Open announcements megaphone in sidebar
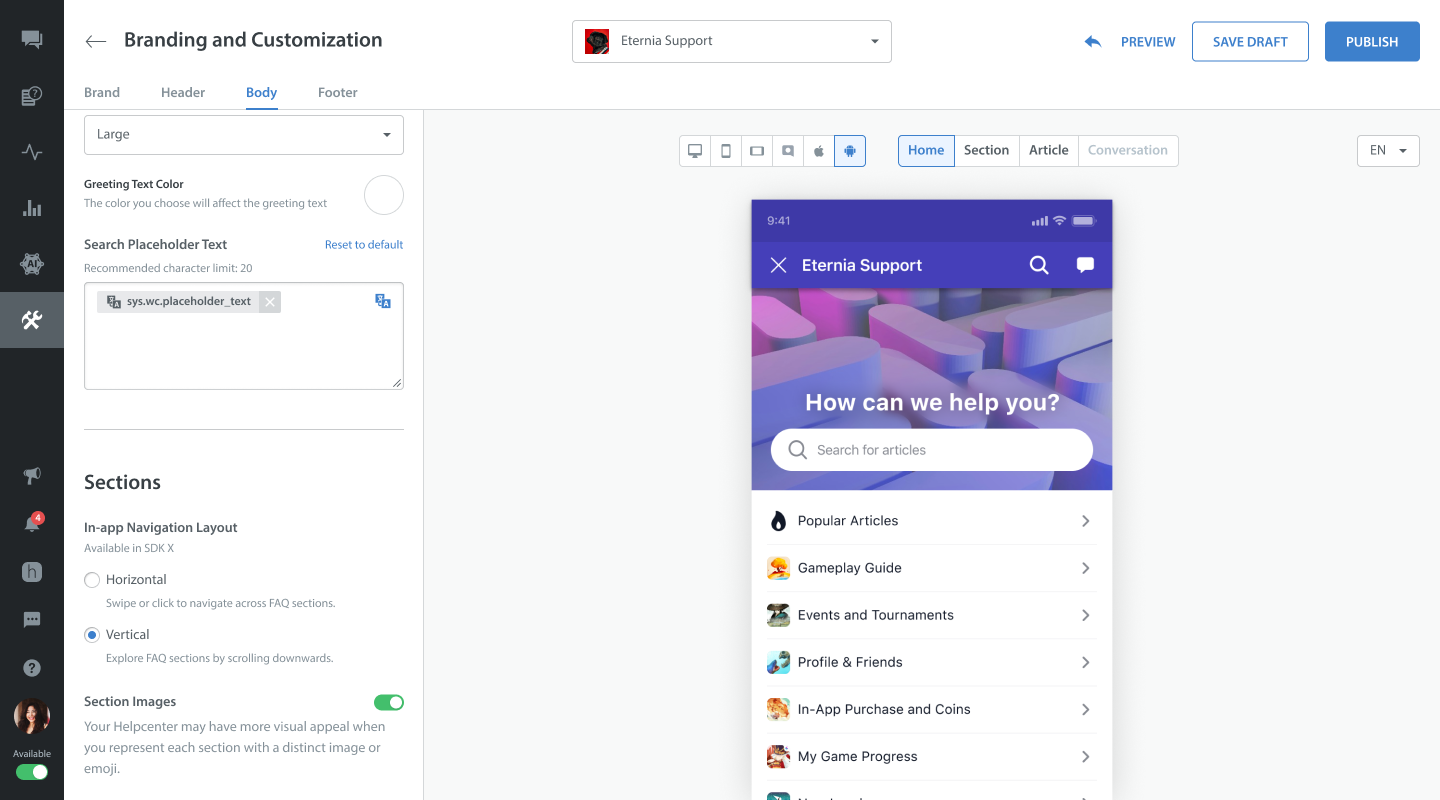 click(32, 475)
